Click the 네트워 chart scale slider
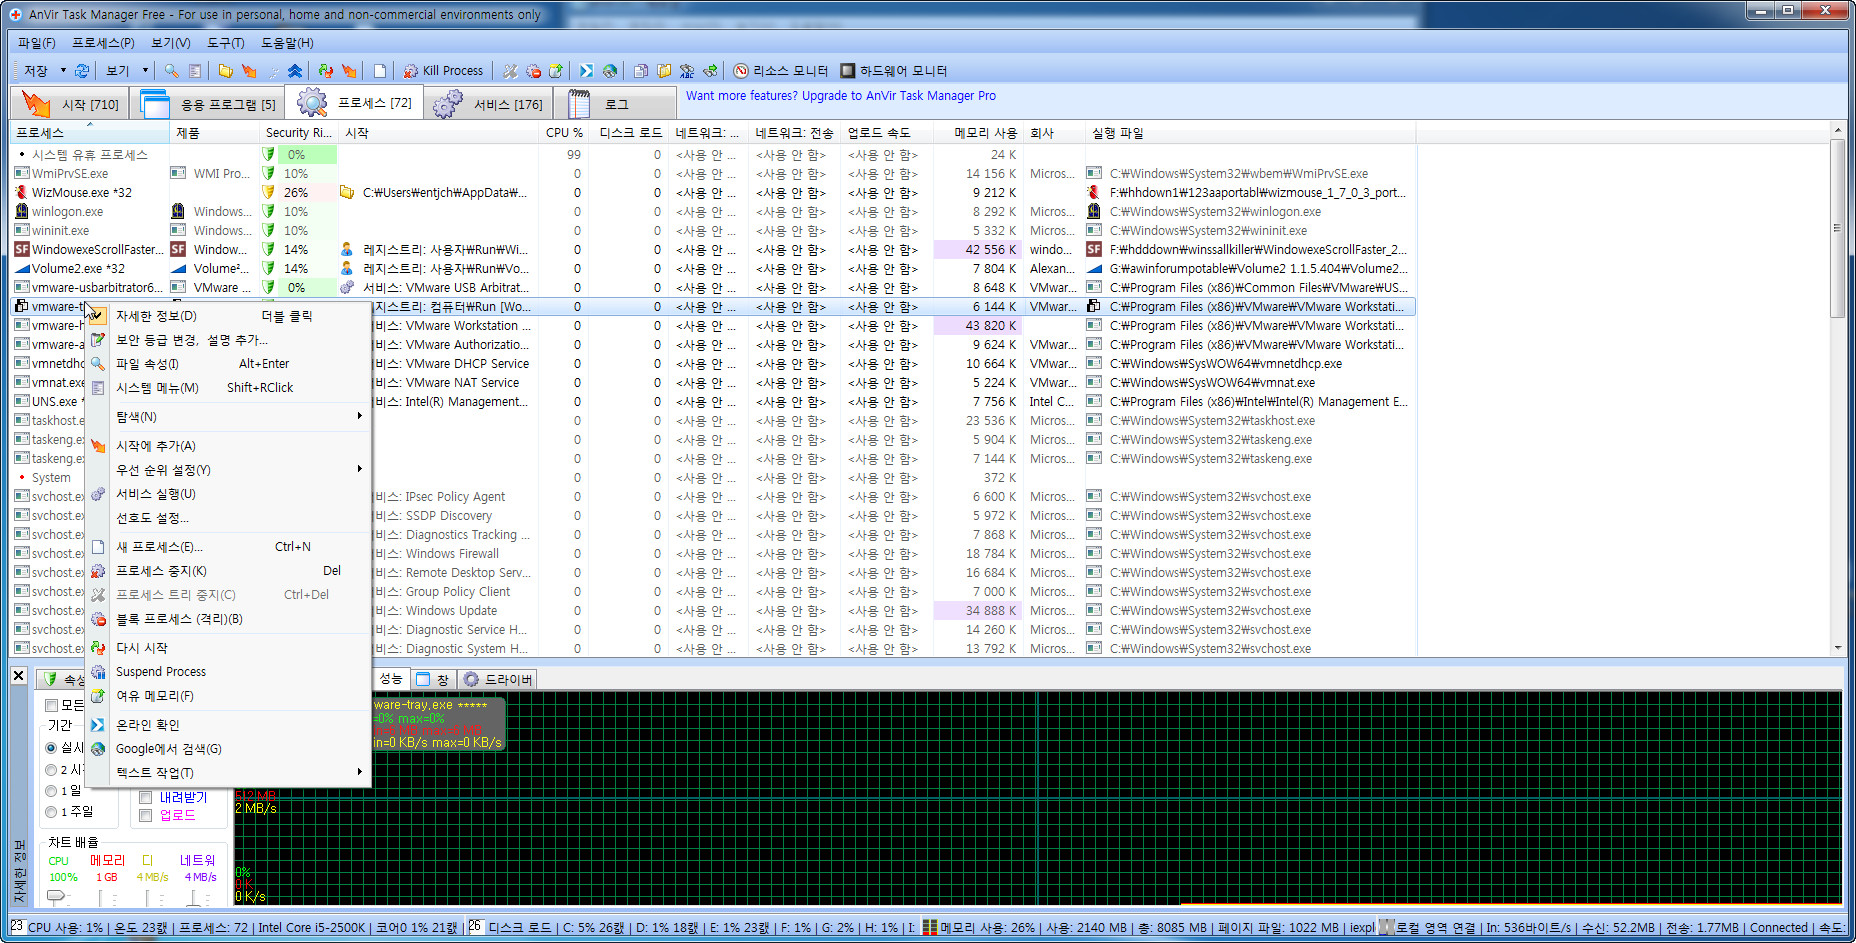The image size is (1856, 943). 194,897
